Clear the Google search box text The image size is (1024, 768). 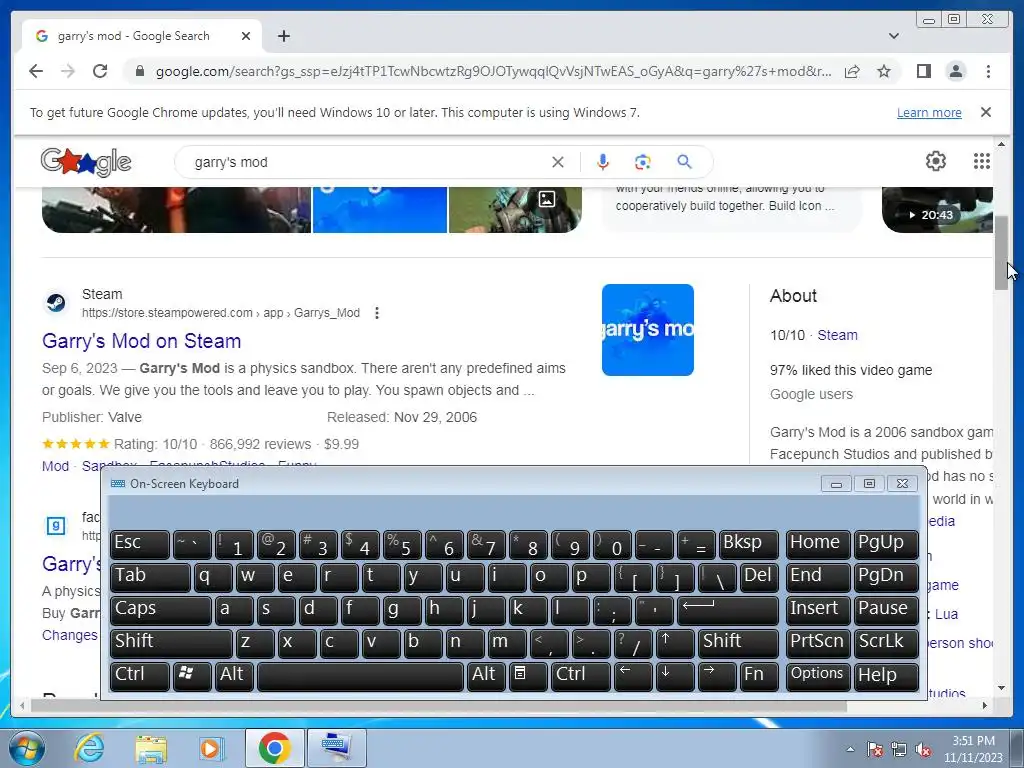(558, 162)
